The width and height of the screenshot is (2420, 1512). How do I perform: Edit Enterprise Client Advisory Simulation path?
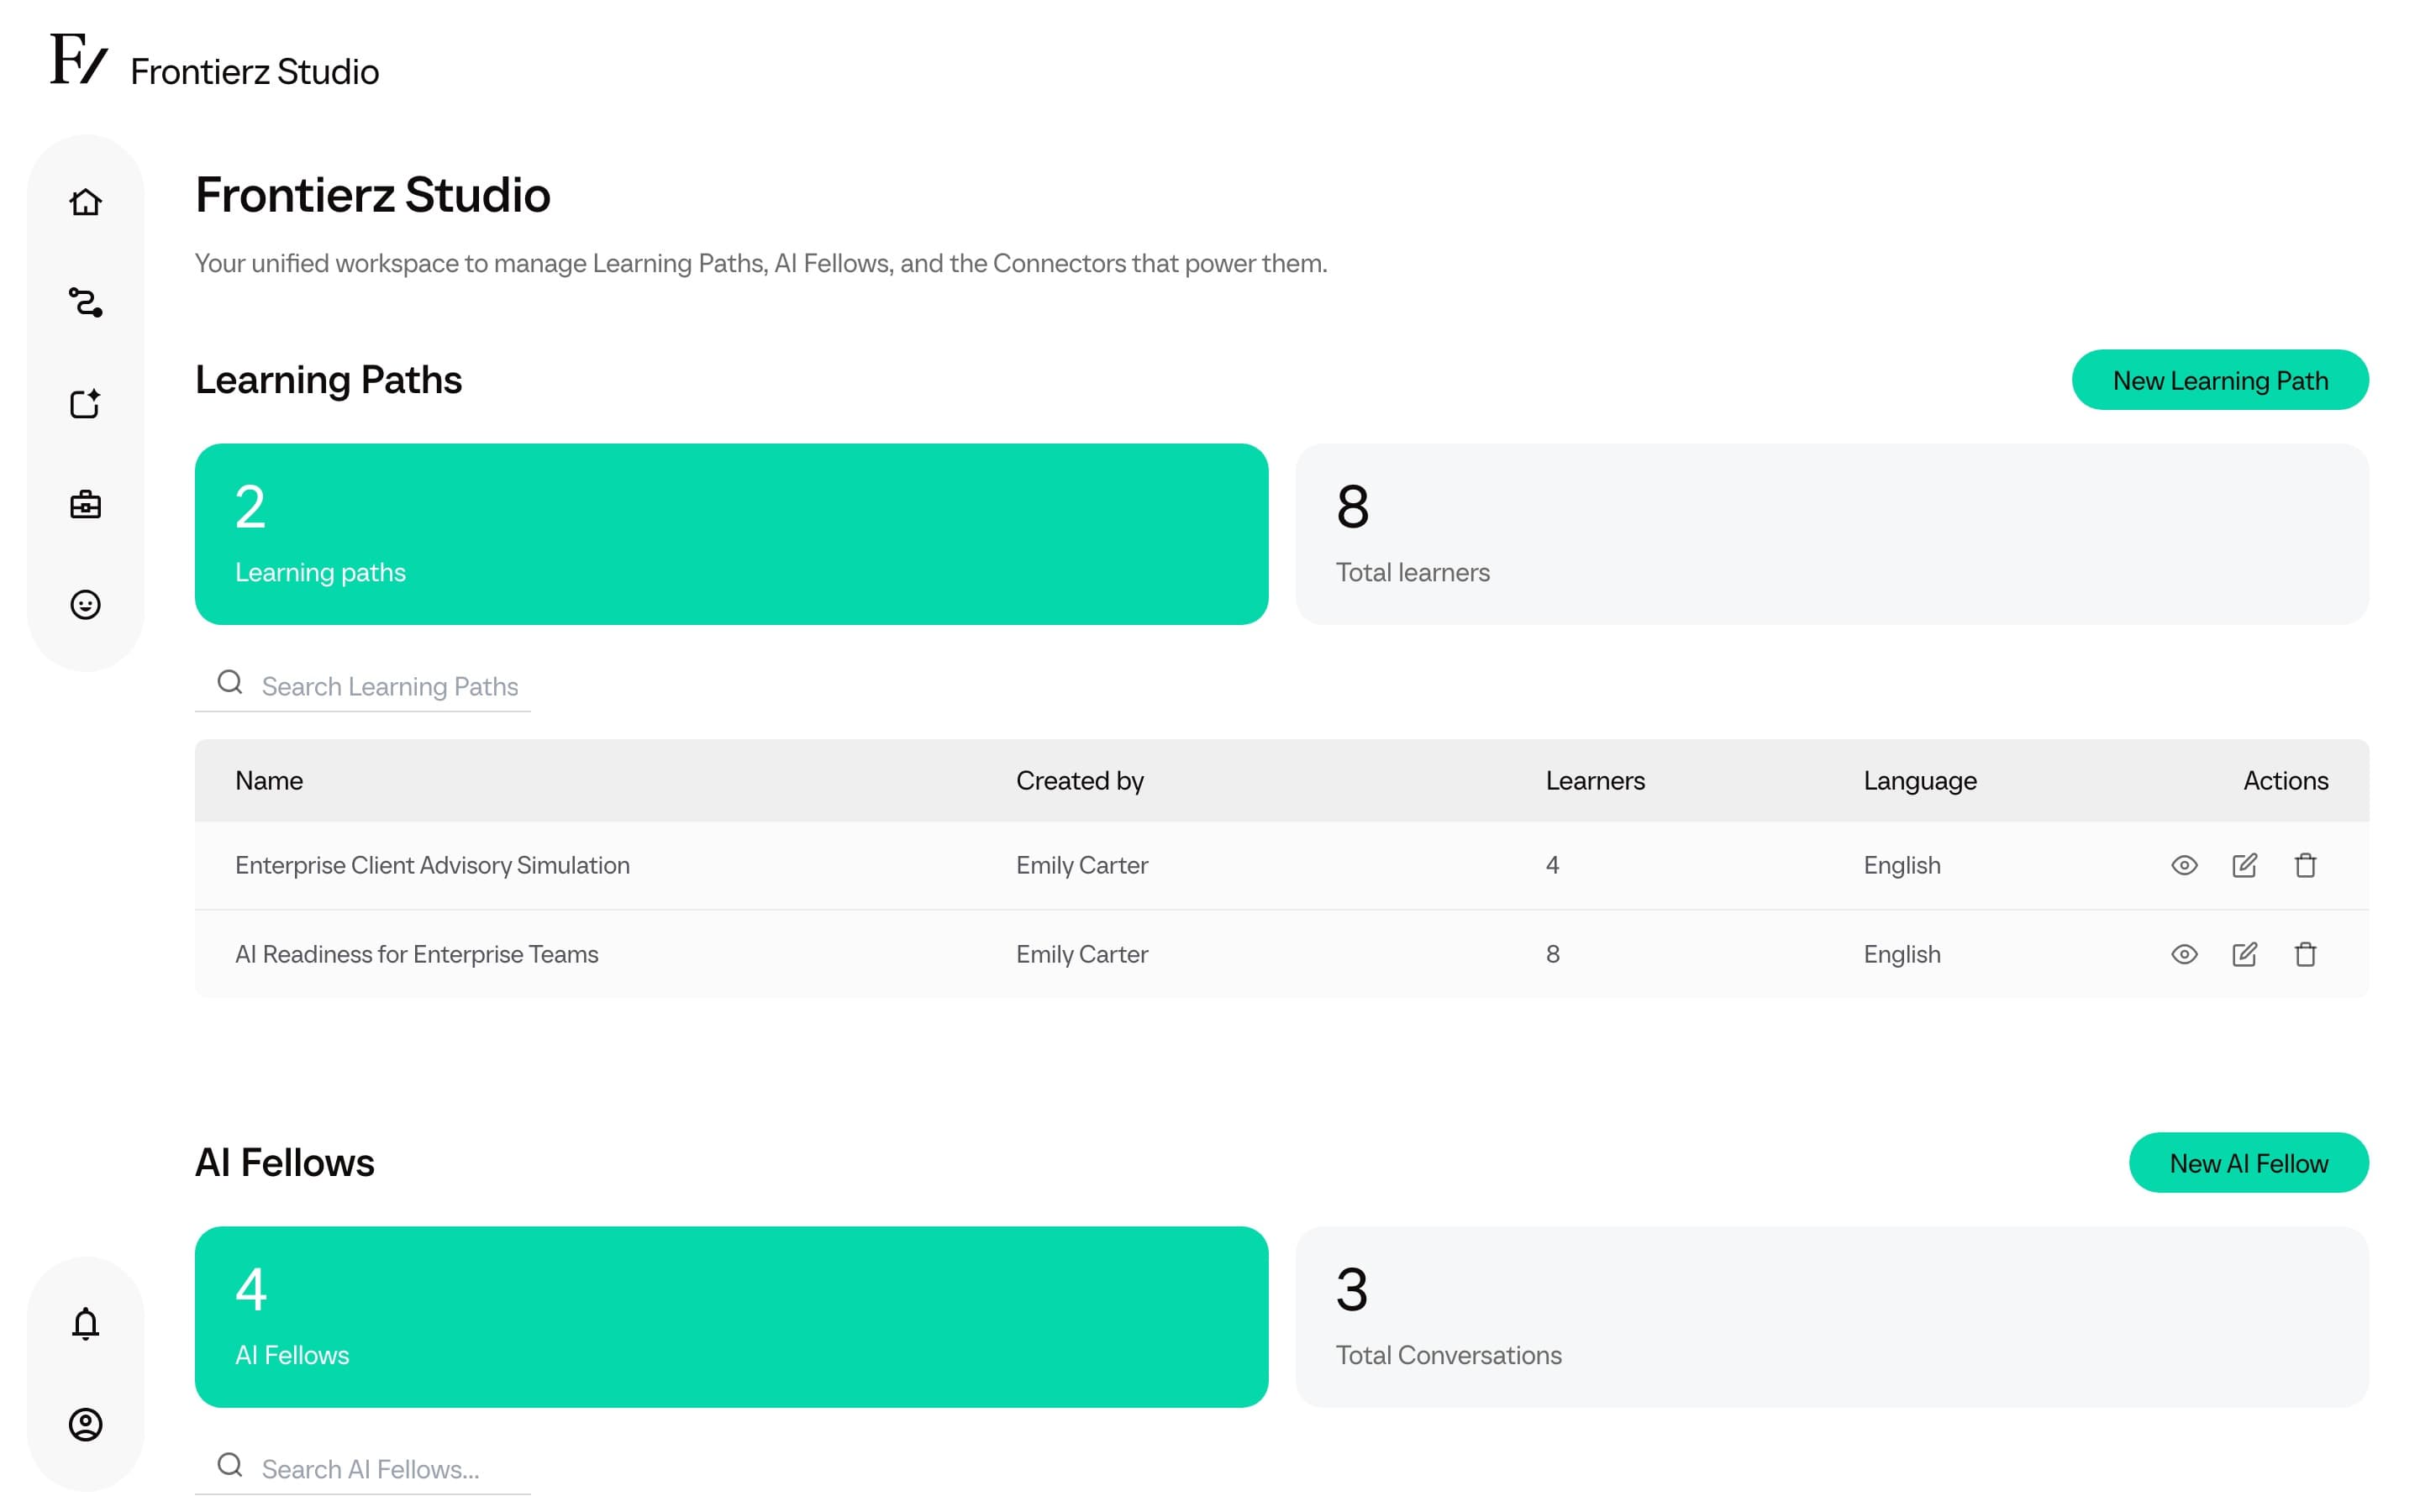(x=2244, y=865)
